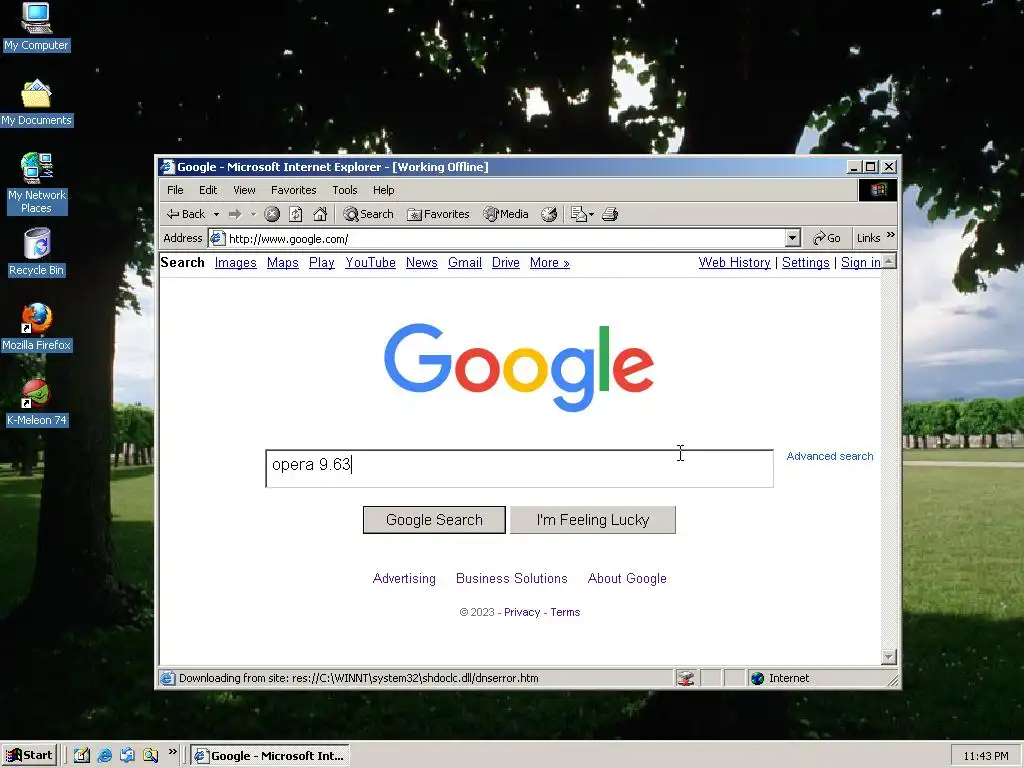The height and width of the screenshot is (768, 1024).
Task: Open the News link
Action: click(422, 263)
